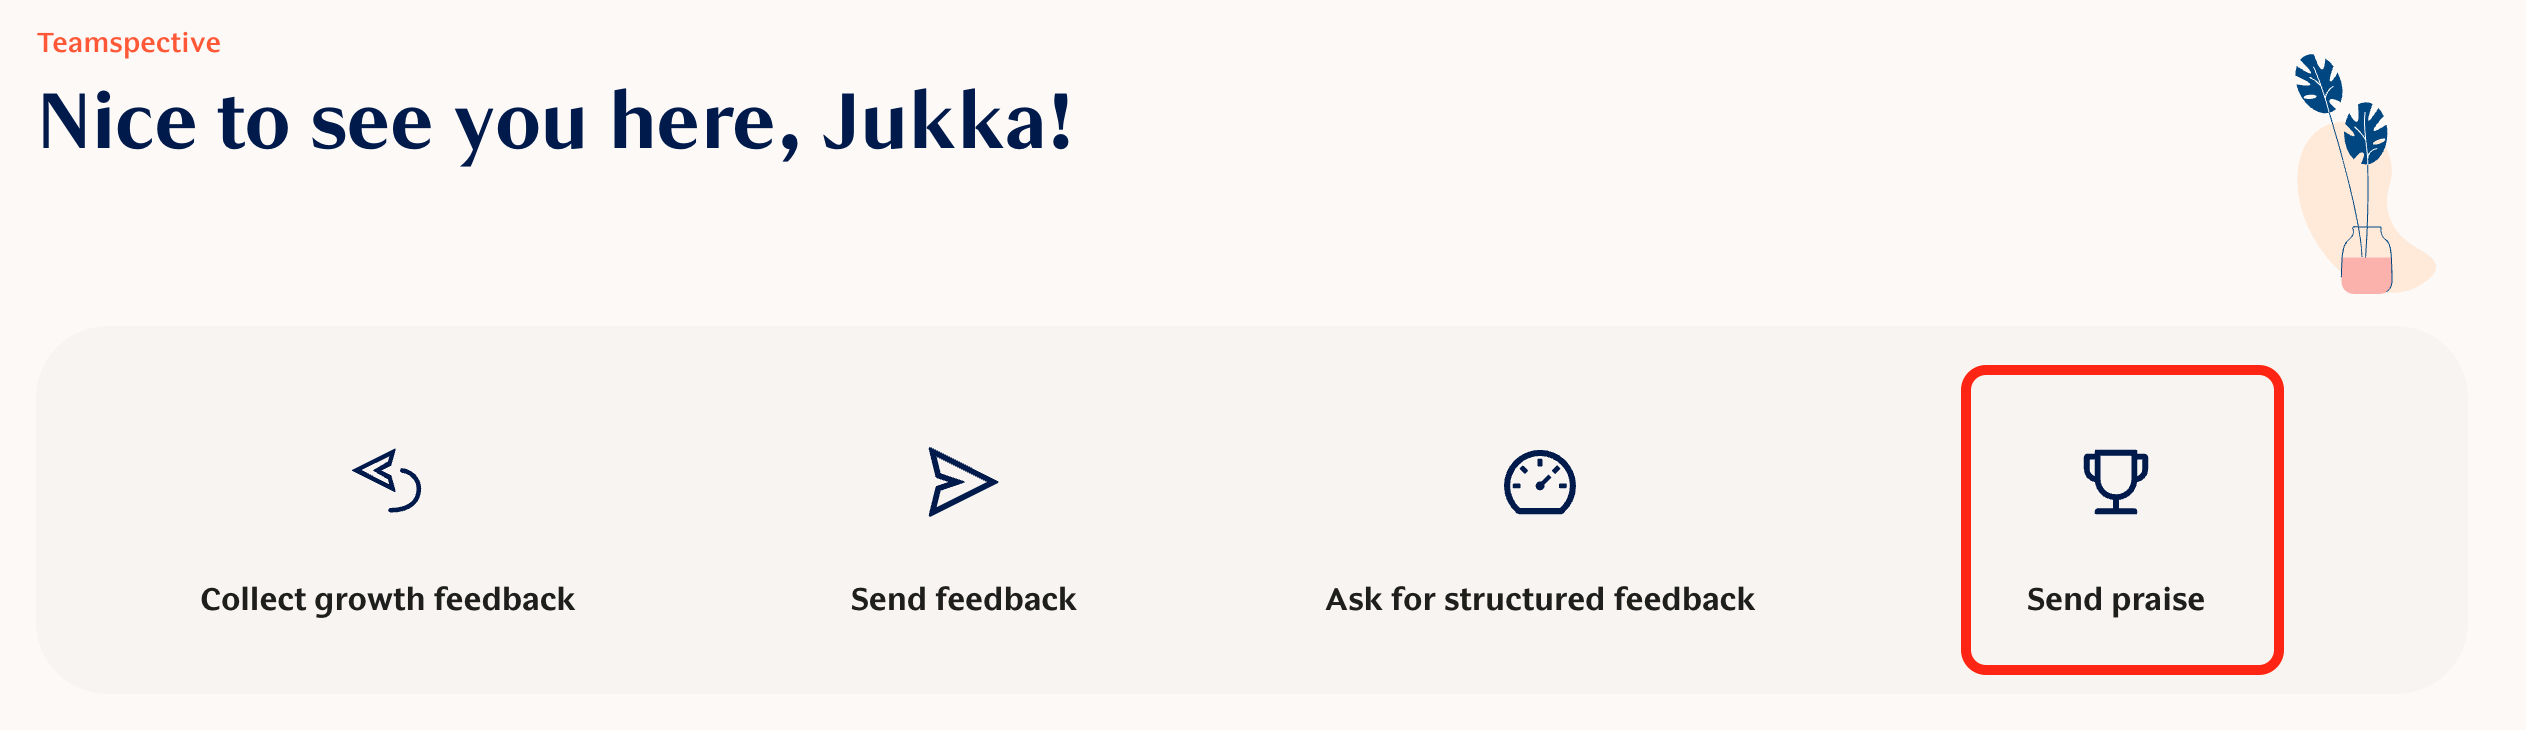Click the name "Jukka!" in the greeting

(x=947, y=122)
